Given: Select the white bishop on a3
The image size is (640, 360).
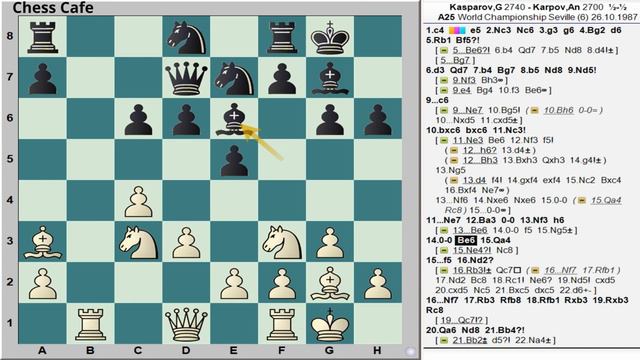Looking at the screenshot, I should (x=42, y=242).
